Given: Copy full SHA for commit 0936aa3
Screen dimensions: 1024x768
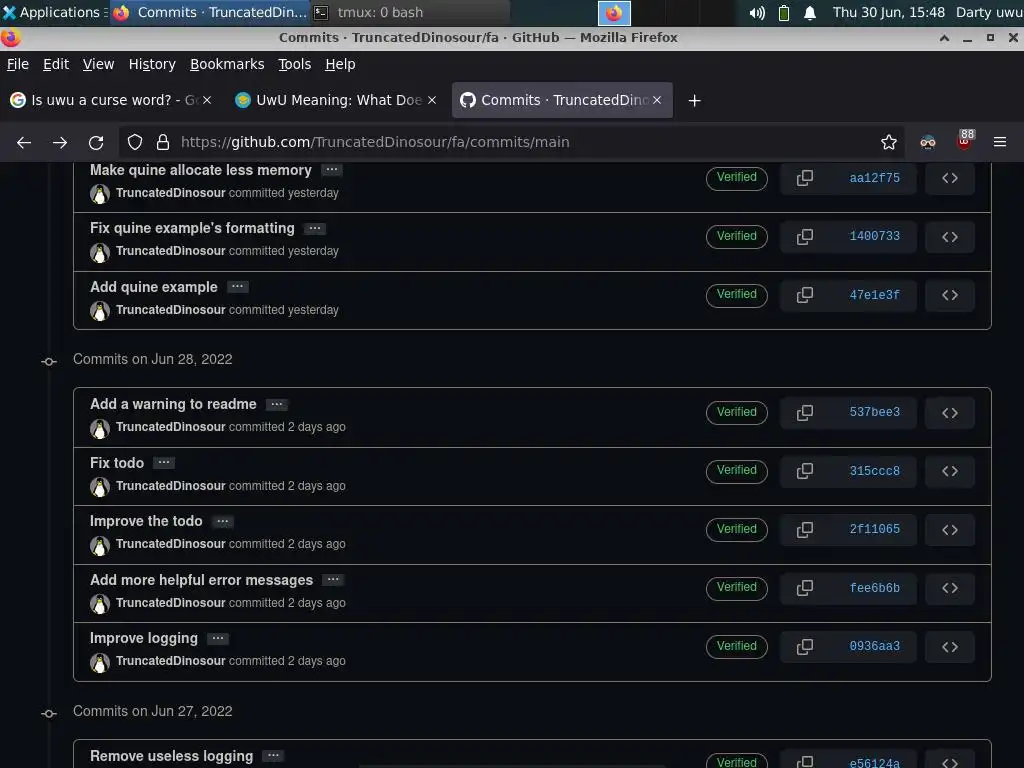Looking at the screenshot, I should (805, 647).
